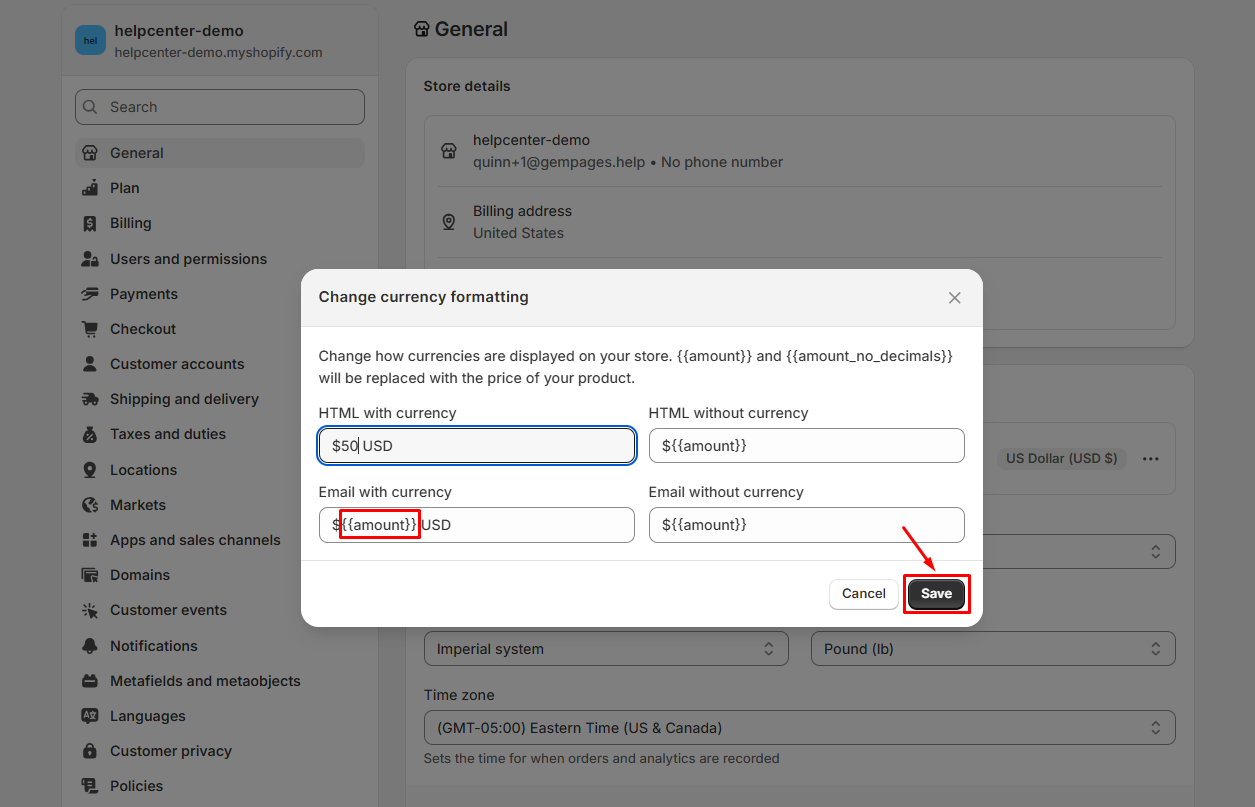This screenshot has height=807, width=1255.
Task: Click the Locations pin icon
Action: click(x=90, y=470)
